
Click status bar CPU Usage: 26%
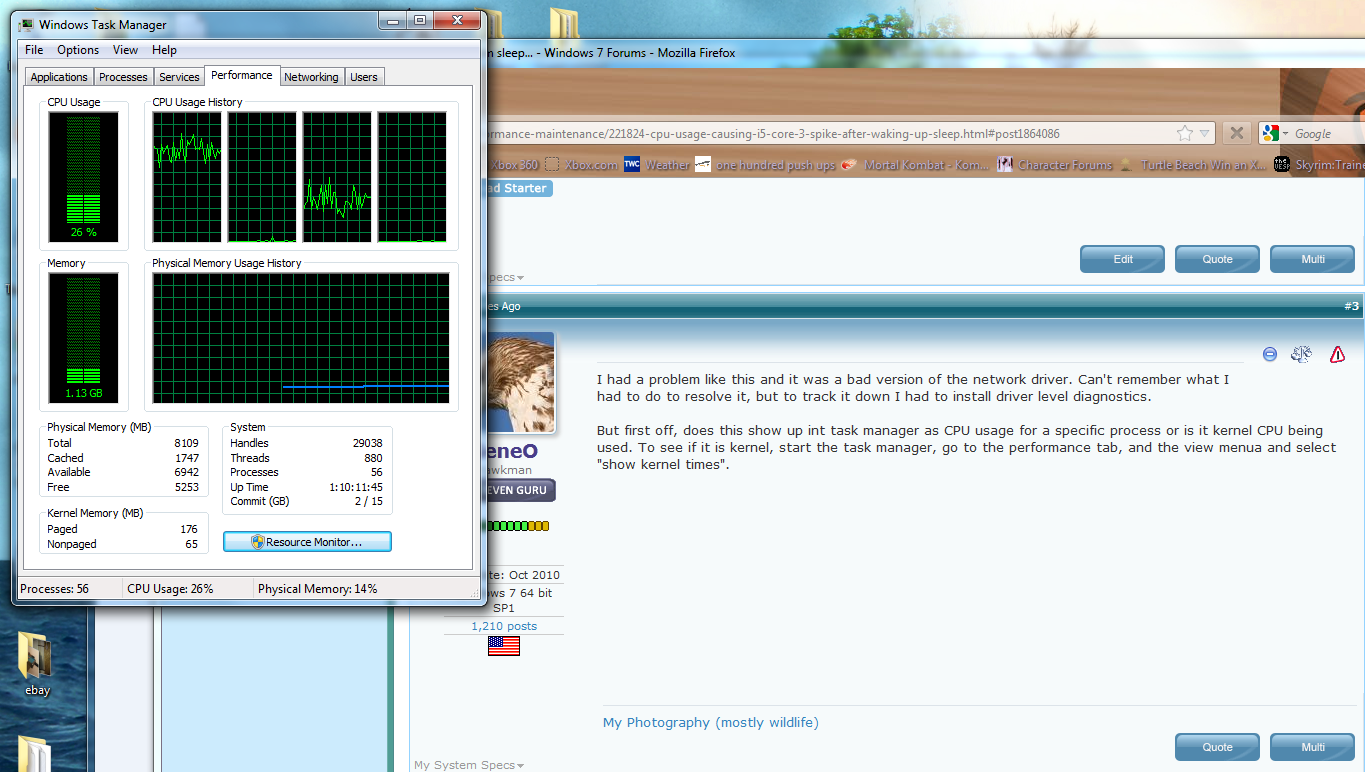click(170, 589)
